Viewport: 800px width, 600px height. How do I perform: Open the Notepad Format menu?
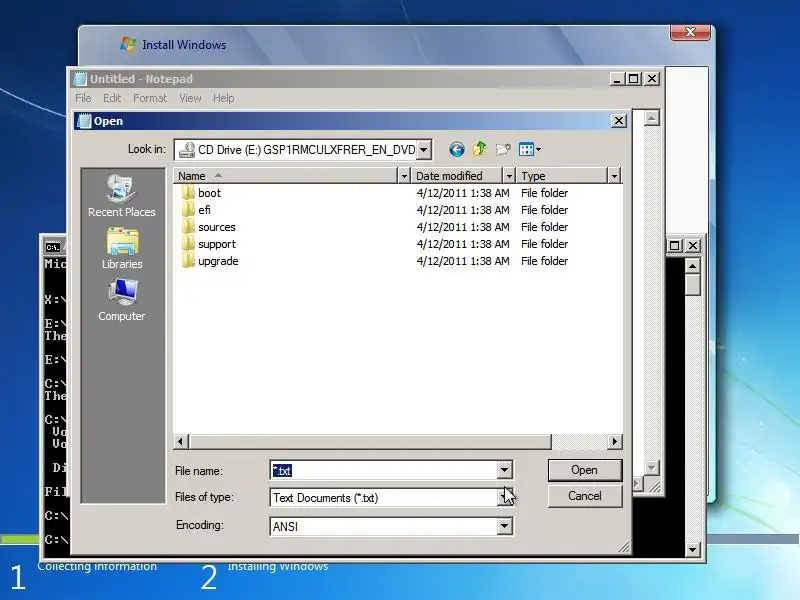coord(150,98)
